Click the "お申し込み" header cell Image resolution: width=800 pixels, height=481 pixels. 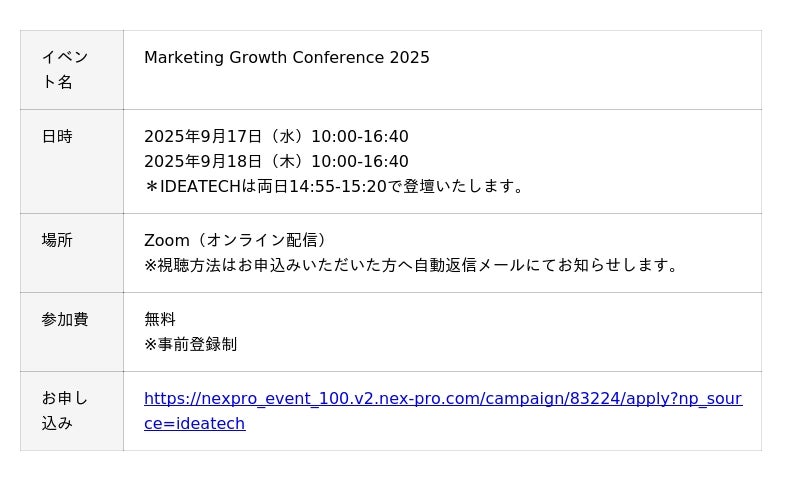[65, 410]
